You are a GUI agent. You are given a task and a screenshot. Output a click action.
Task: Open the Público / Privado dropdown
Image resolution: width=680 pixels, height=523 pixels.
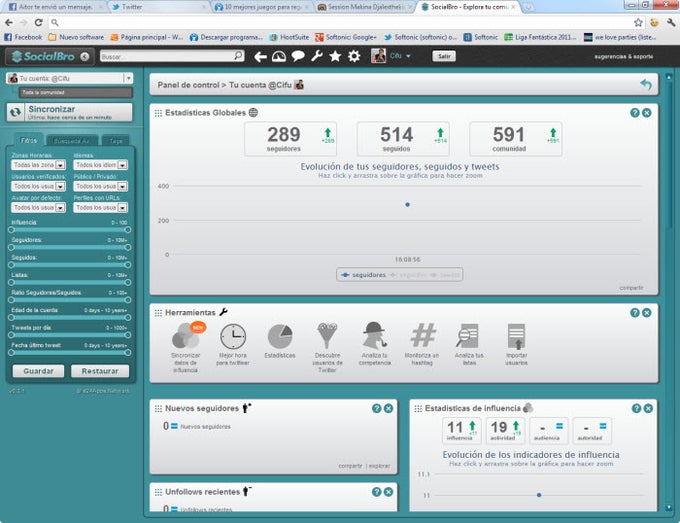[101, 186]
